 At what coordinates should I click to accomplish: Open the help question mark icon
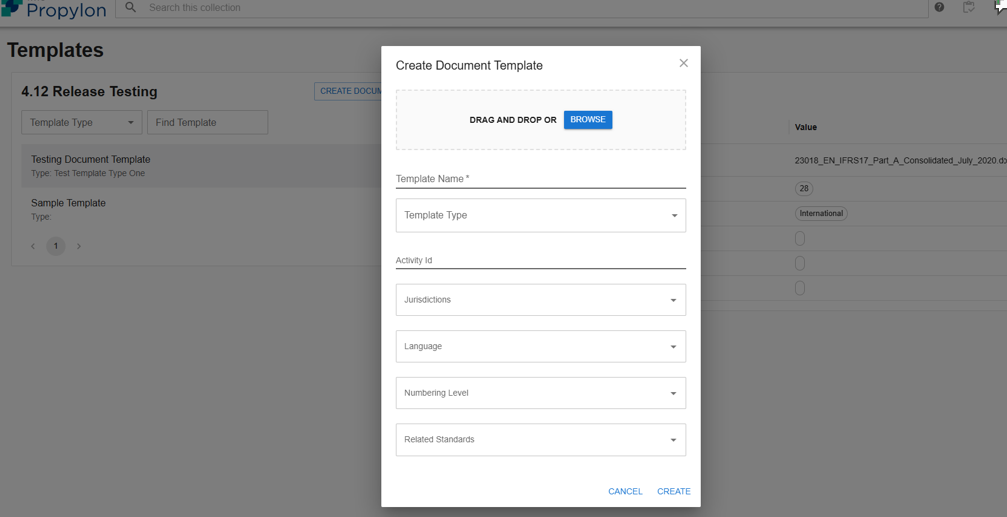click(x=939, y=8)
